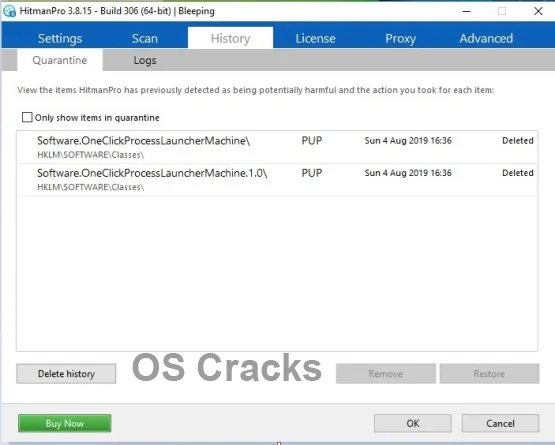Click HKLM\SOFTWARE\Classes\ path under first entry
Screen dimensions: 555x445
pos(91,155)
